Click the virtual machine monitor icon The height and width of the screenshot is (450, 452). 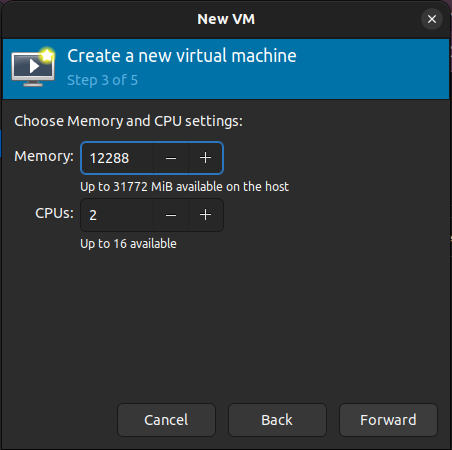coord(33,68)
